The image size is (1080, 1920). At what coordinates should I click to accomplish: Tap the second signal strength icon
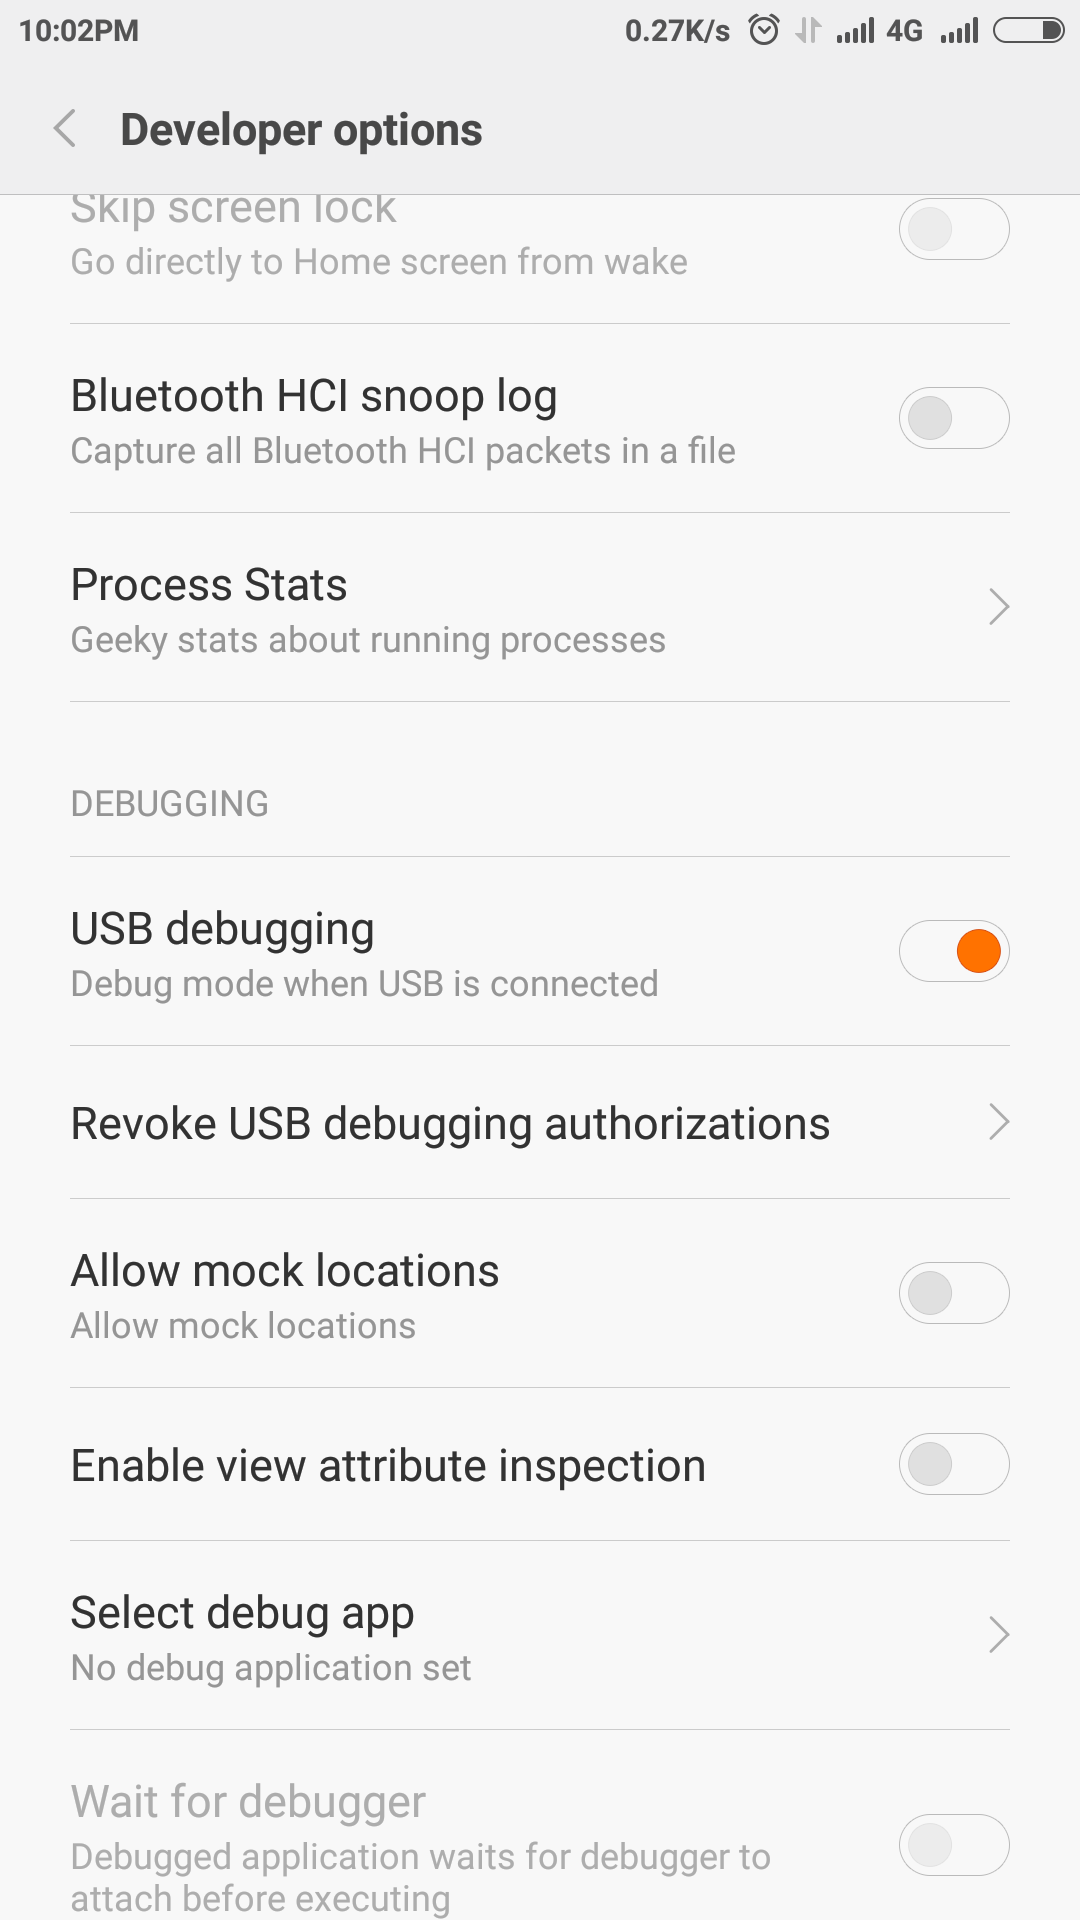pyautogui.click(x=959, y=31)
